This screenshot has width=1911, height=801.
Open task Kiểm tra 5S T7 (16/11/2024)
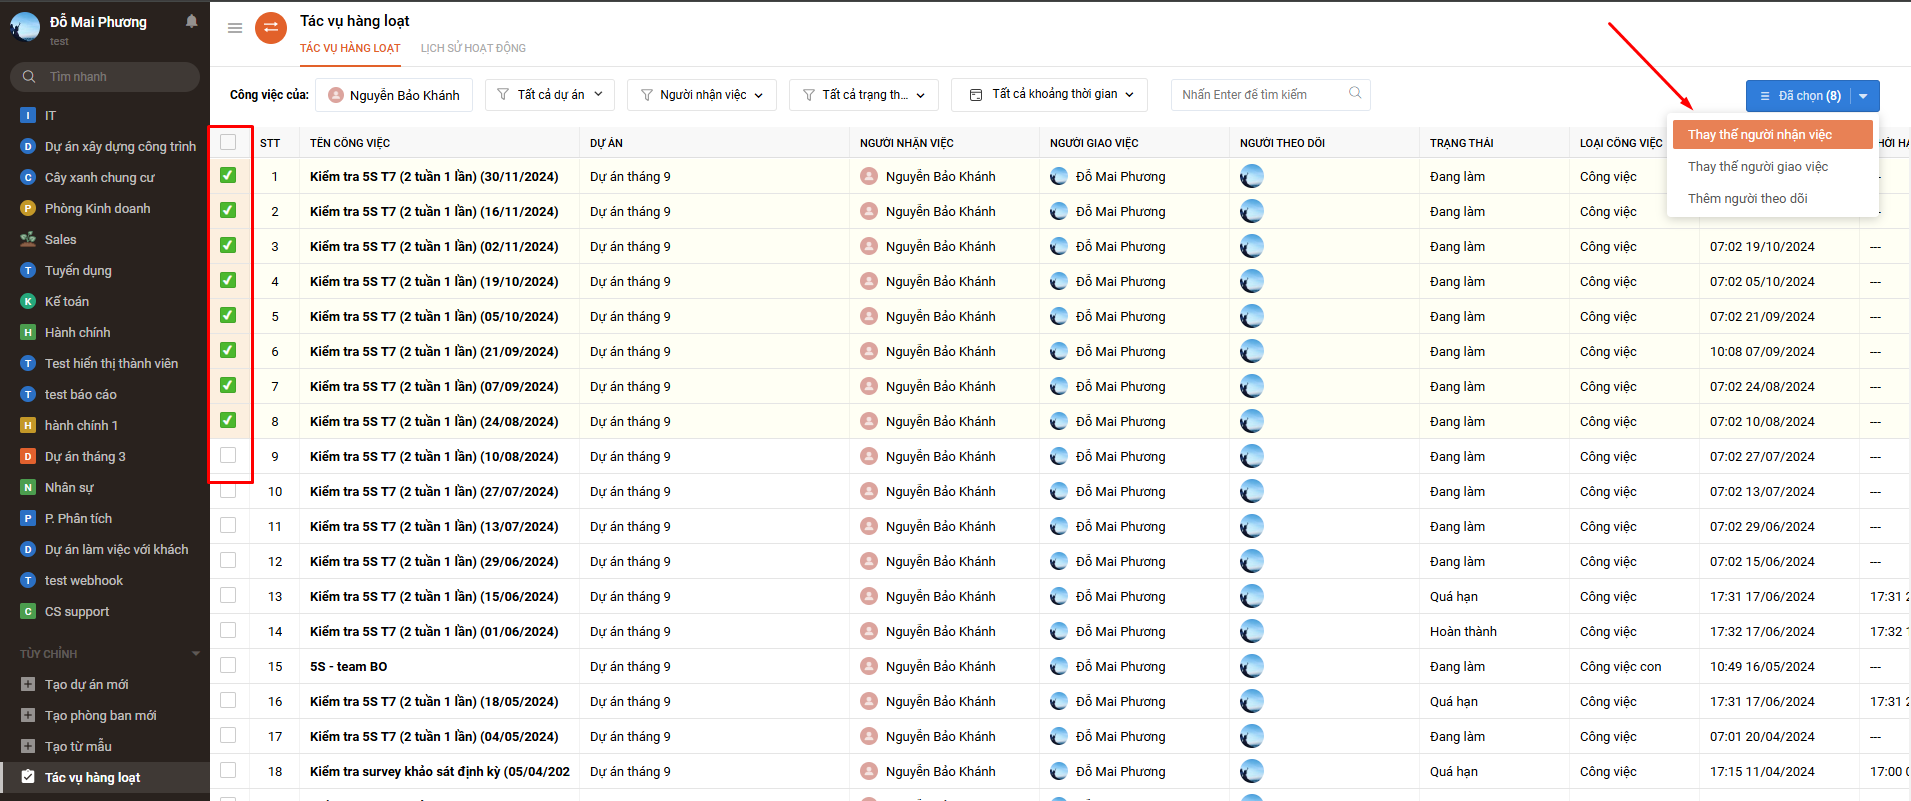[434, 211]
